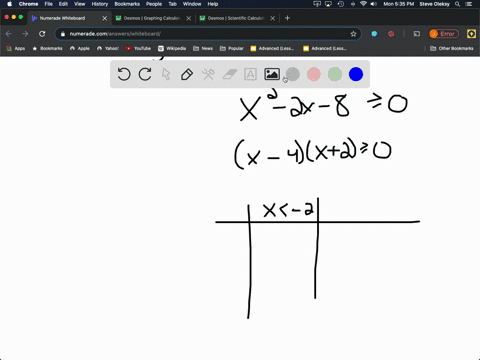Go back to previous page
Viewport: 480px width, 360px height.
coord(9,34)
